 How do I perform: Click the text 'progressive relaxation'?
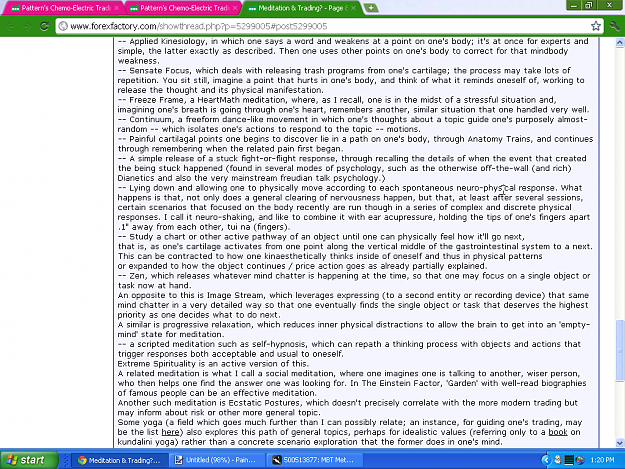(206, 324)
